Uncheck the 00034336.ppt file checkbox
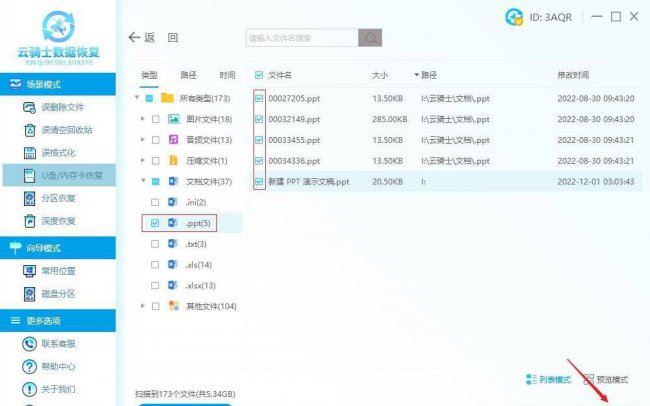 tap(259, 161)
